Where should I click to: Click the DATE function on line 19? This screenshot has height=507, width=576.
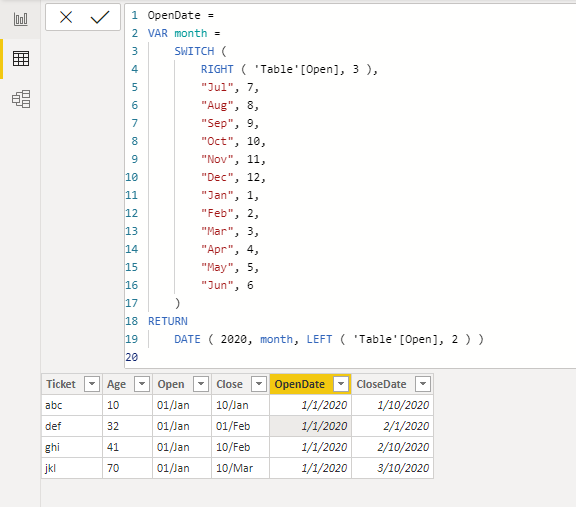coord(187,339)
